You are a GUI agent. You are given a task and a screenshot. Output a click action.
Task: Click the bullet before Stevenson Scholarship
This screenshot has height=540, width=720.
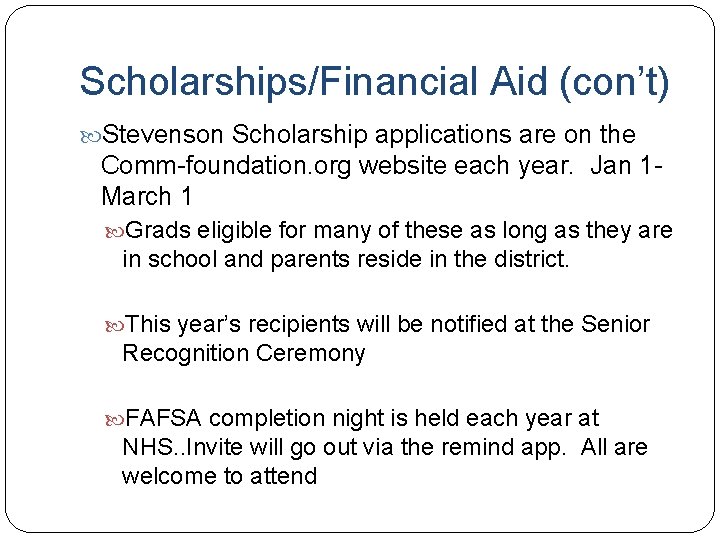[x=91, y=135]
